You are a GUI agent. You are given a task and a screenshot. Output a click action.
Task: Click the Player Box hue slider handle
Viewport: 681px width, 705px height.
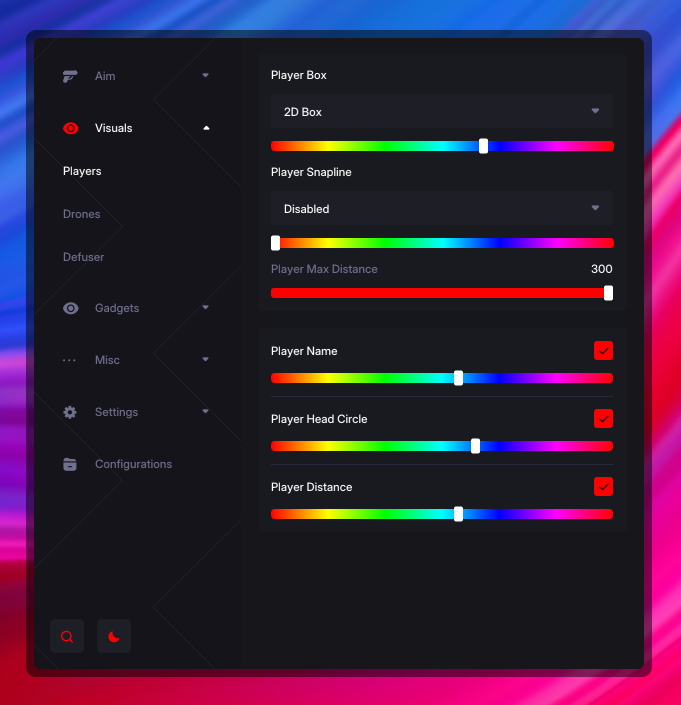coord(483,146)
